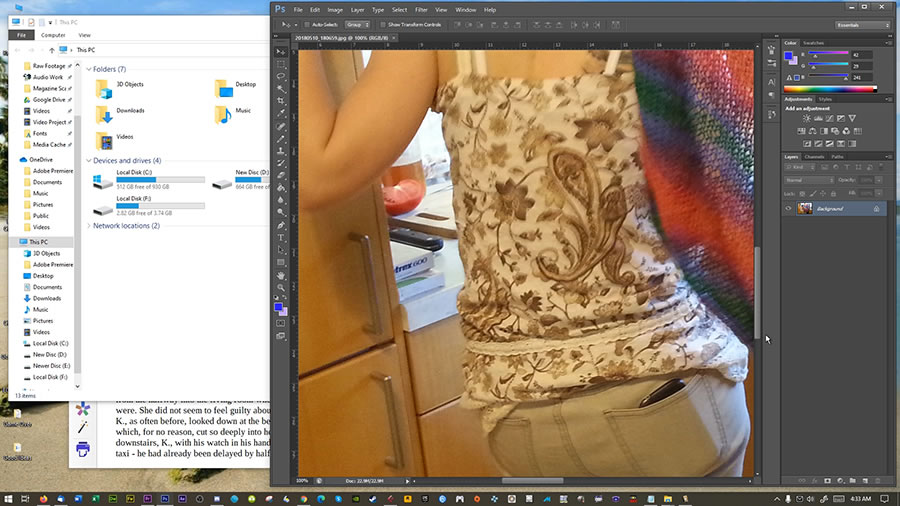Toggle lock position in Layers panel
The image size is (900, 506).
[823, 194]
